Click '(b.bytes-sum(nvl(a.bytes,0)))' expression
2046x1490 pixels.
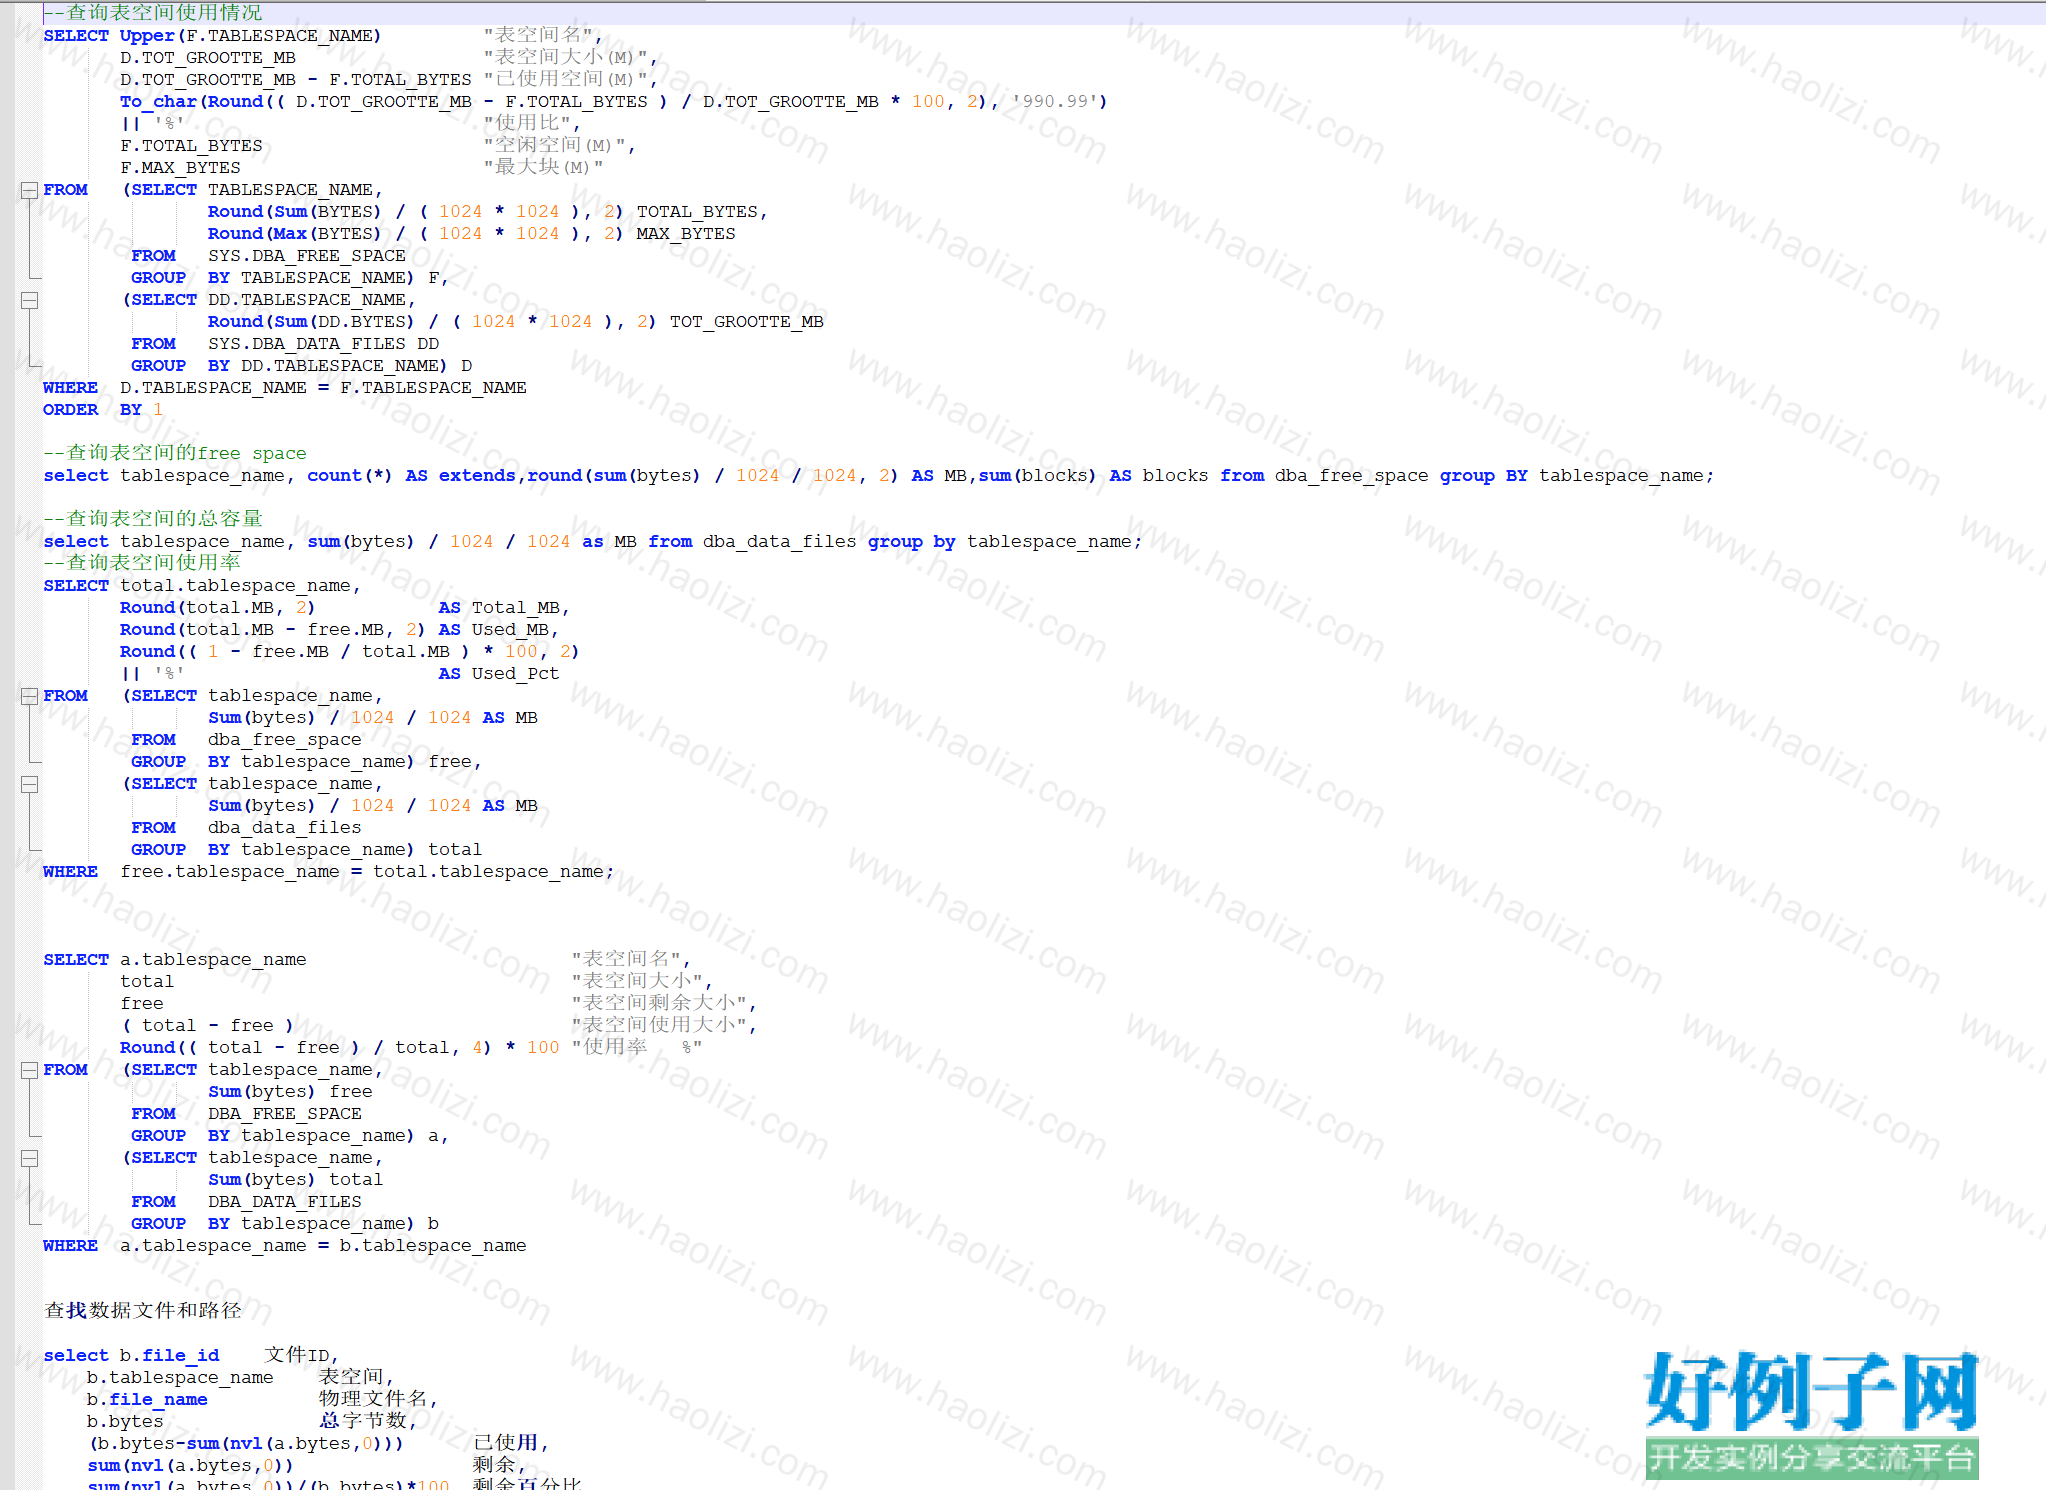[x=246, y=1444]
